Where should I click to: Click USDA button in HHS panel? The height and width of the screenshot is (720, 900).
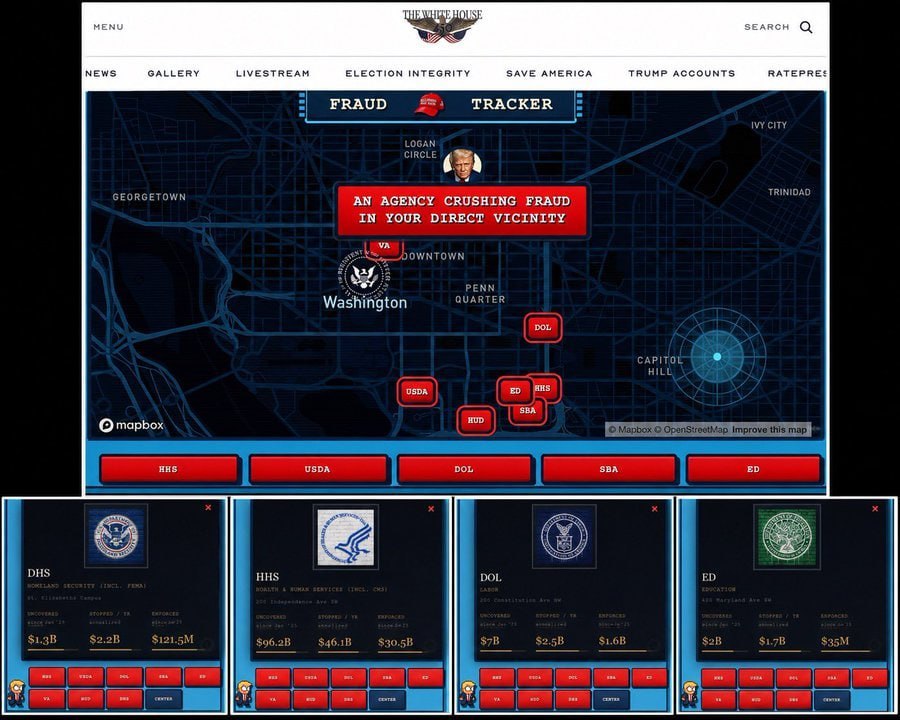(x=311, y=678)
